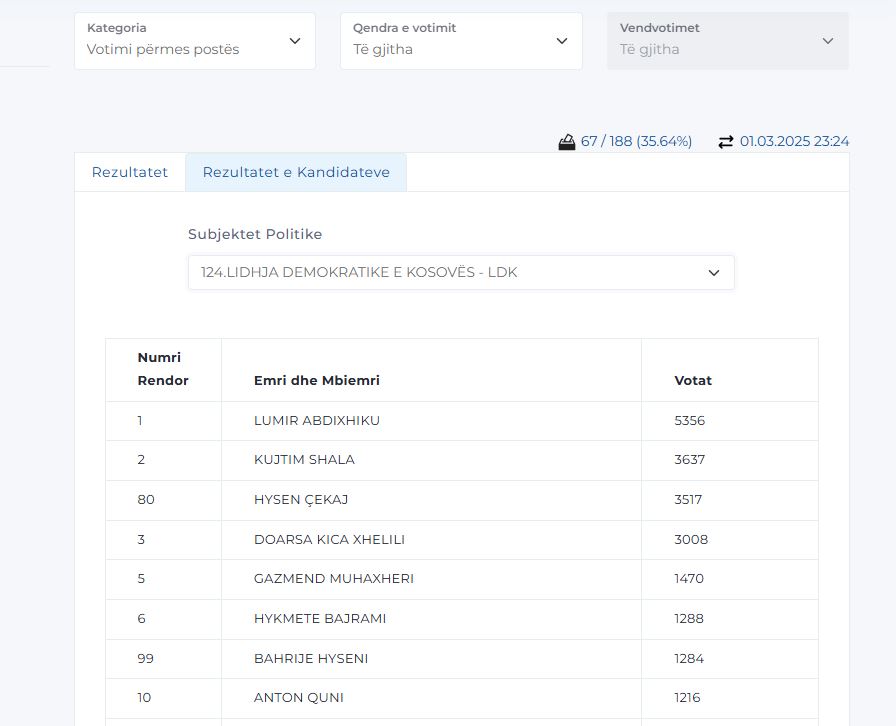Click the 01.03.2025 23:24 update timestamp
896x726 pixels.
coord(794,142)
